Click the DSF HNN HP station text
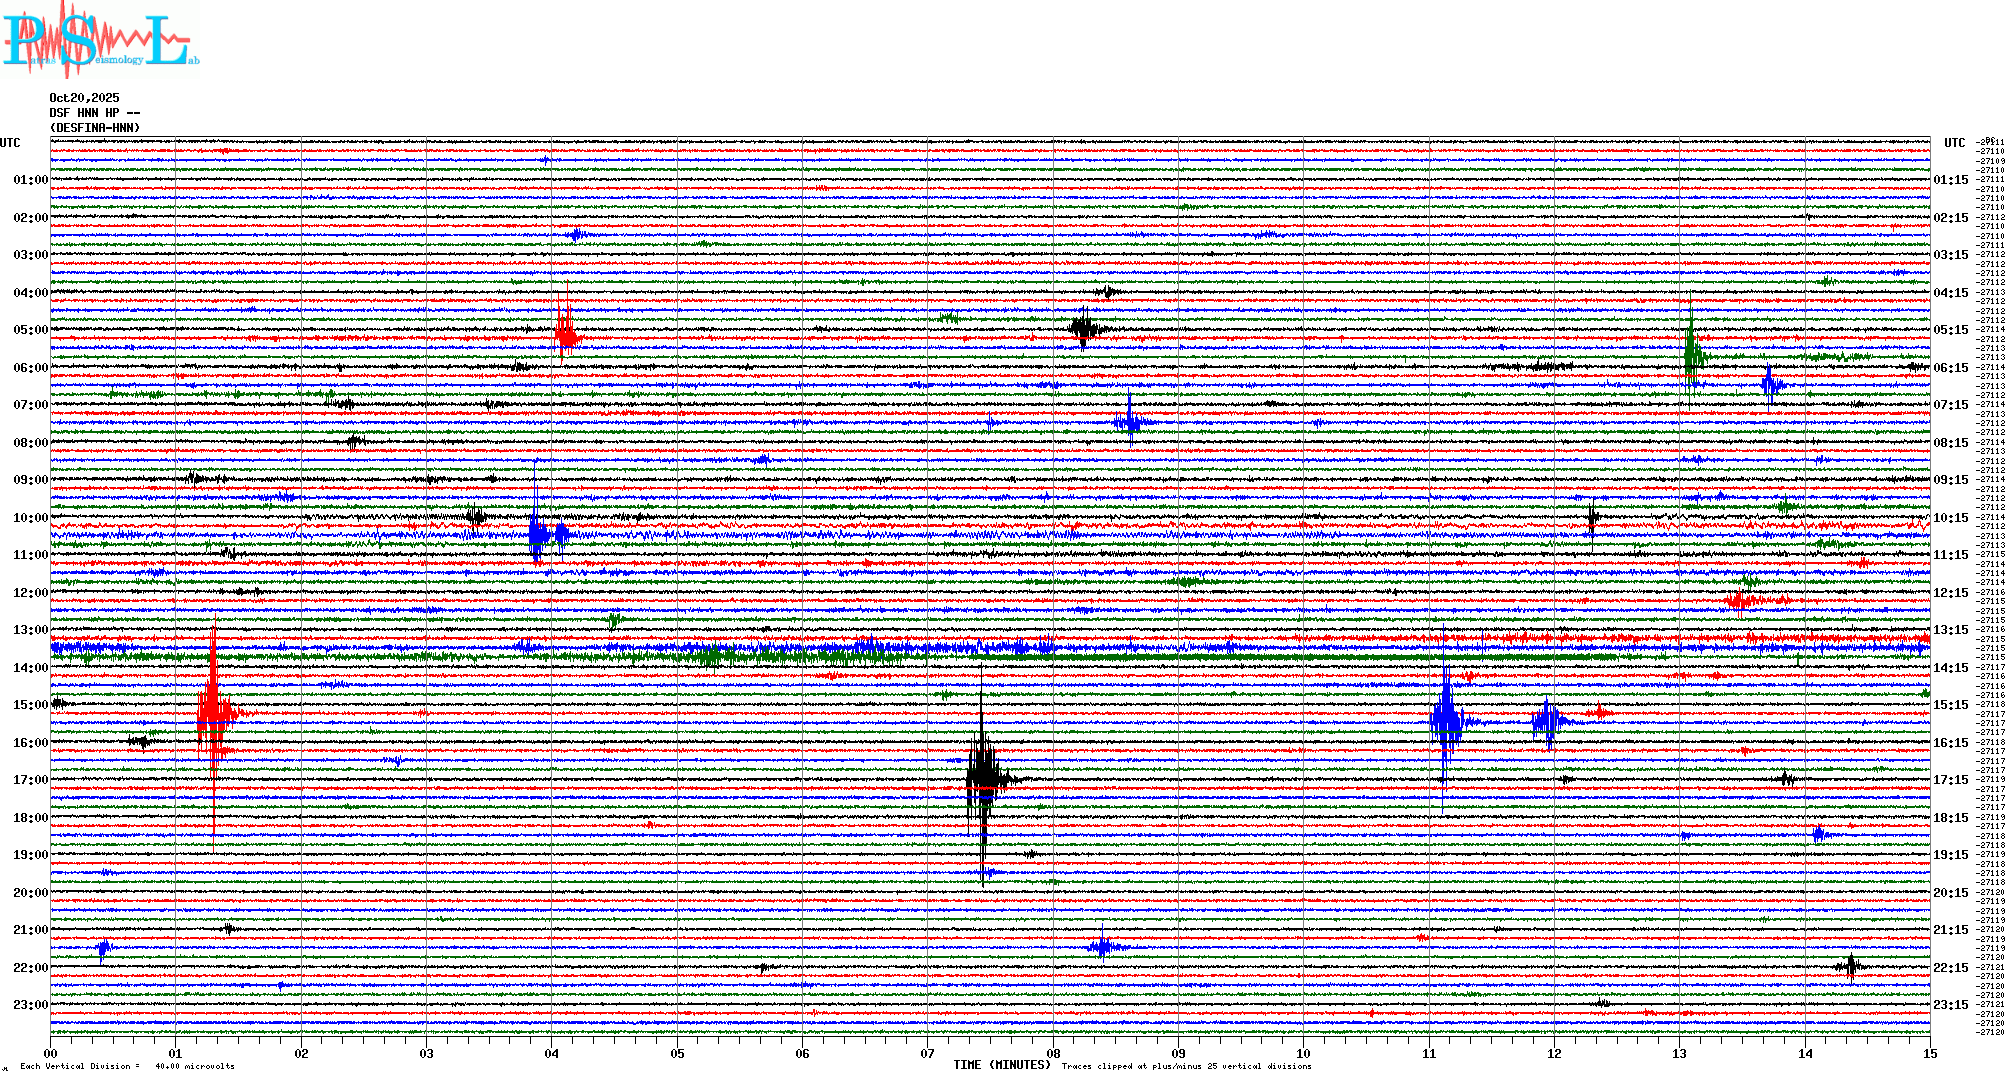The width and height of the screenshot is (2010, 1080). [94, 113]
